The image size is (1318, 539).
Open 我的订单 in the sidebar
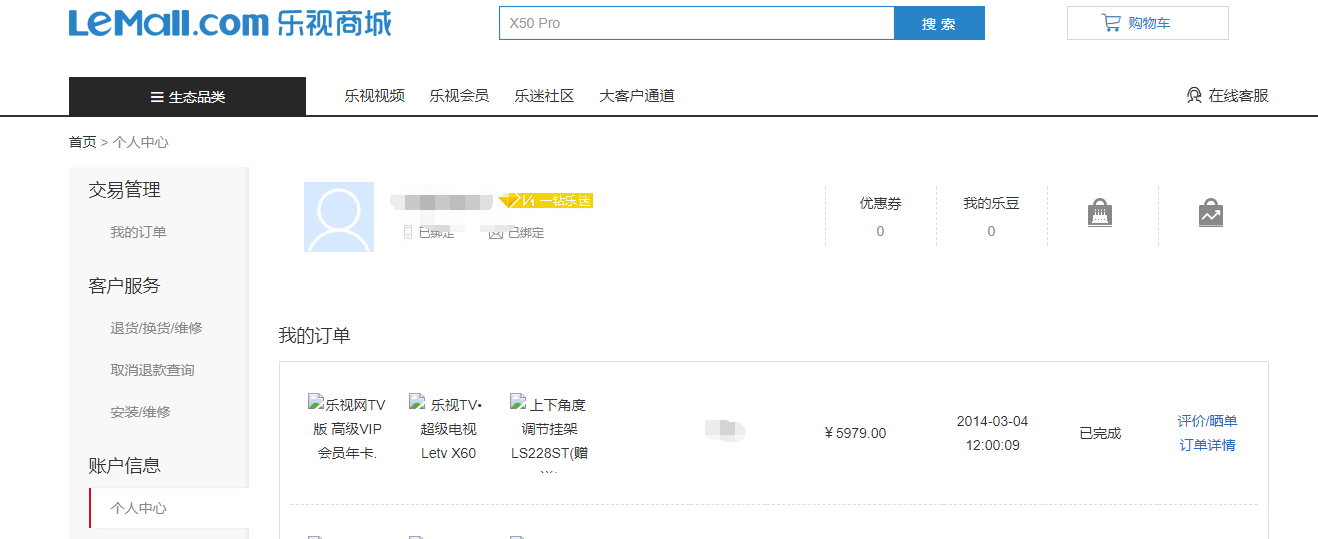(138, 232)
